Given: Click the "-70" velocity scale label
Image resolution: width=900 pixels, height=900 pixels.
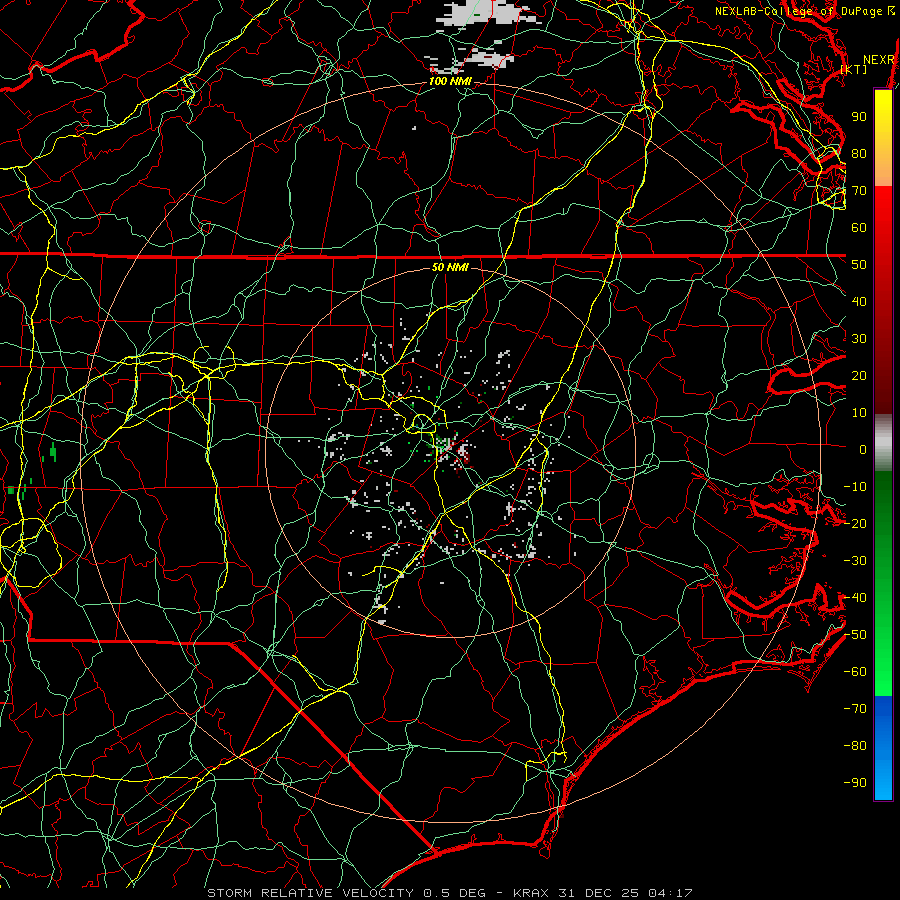Looking at the screenshot, I should click(855, 709).
